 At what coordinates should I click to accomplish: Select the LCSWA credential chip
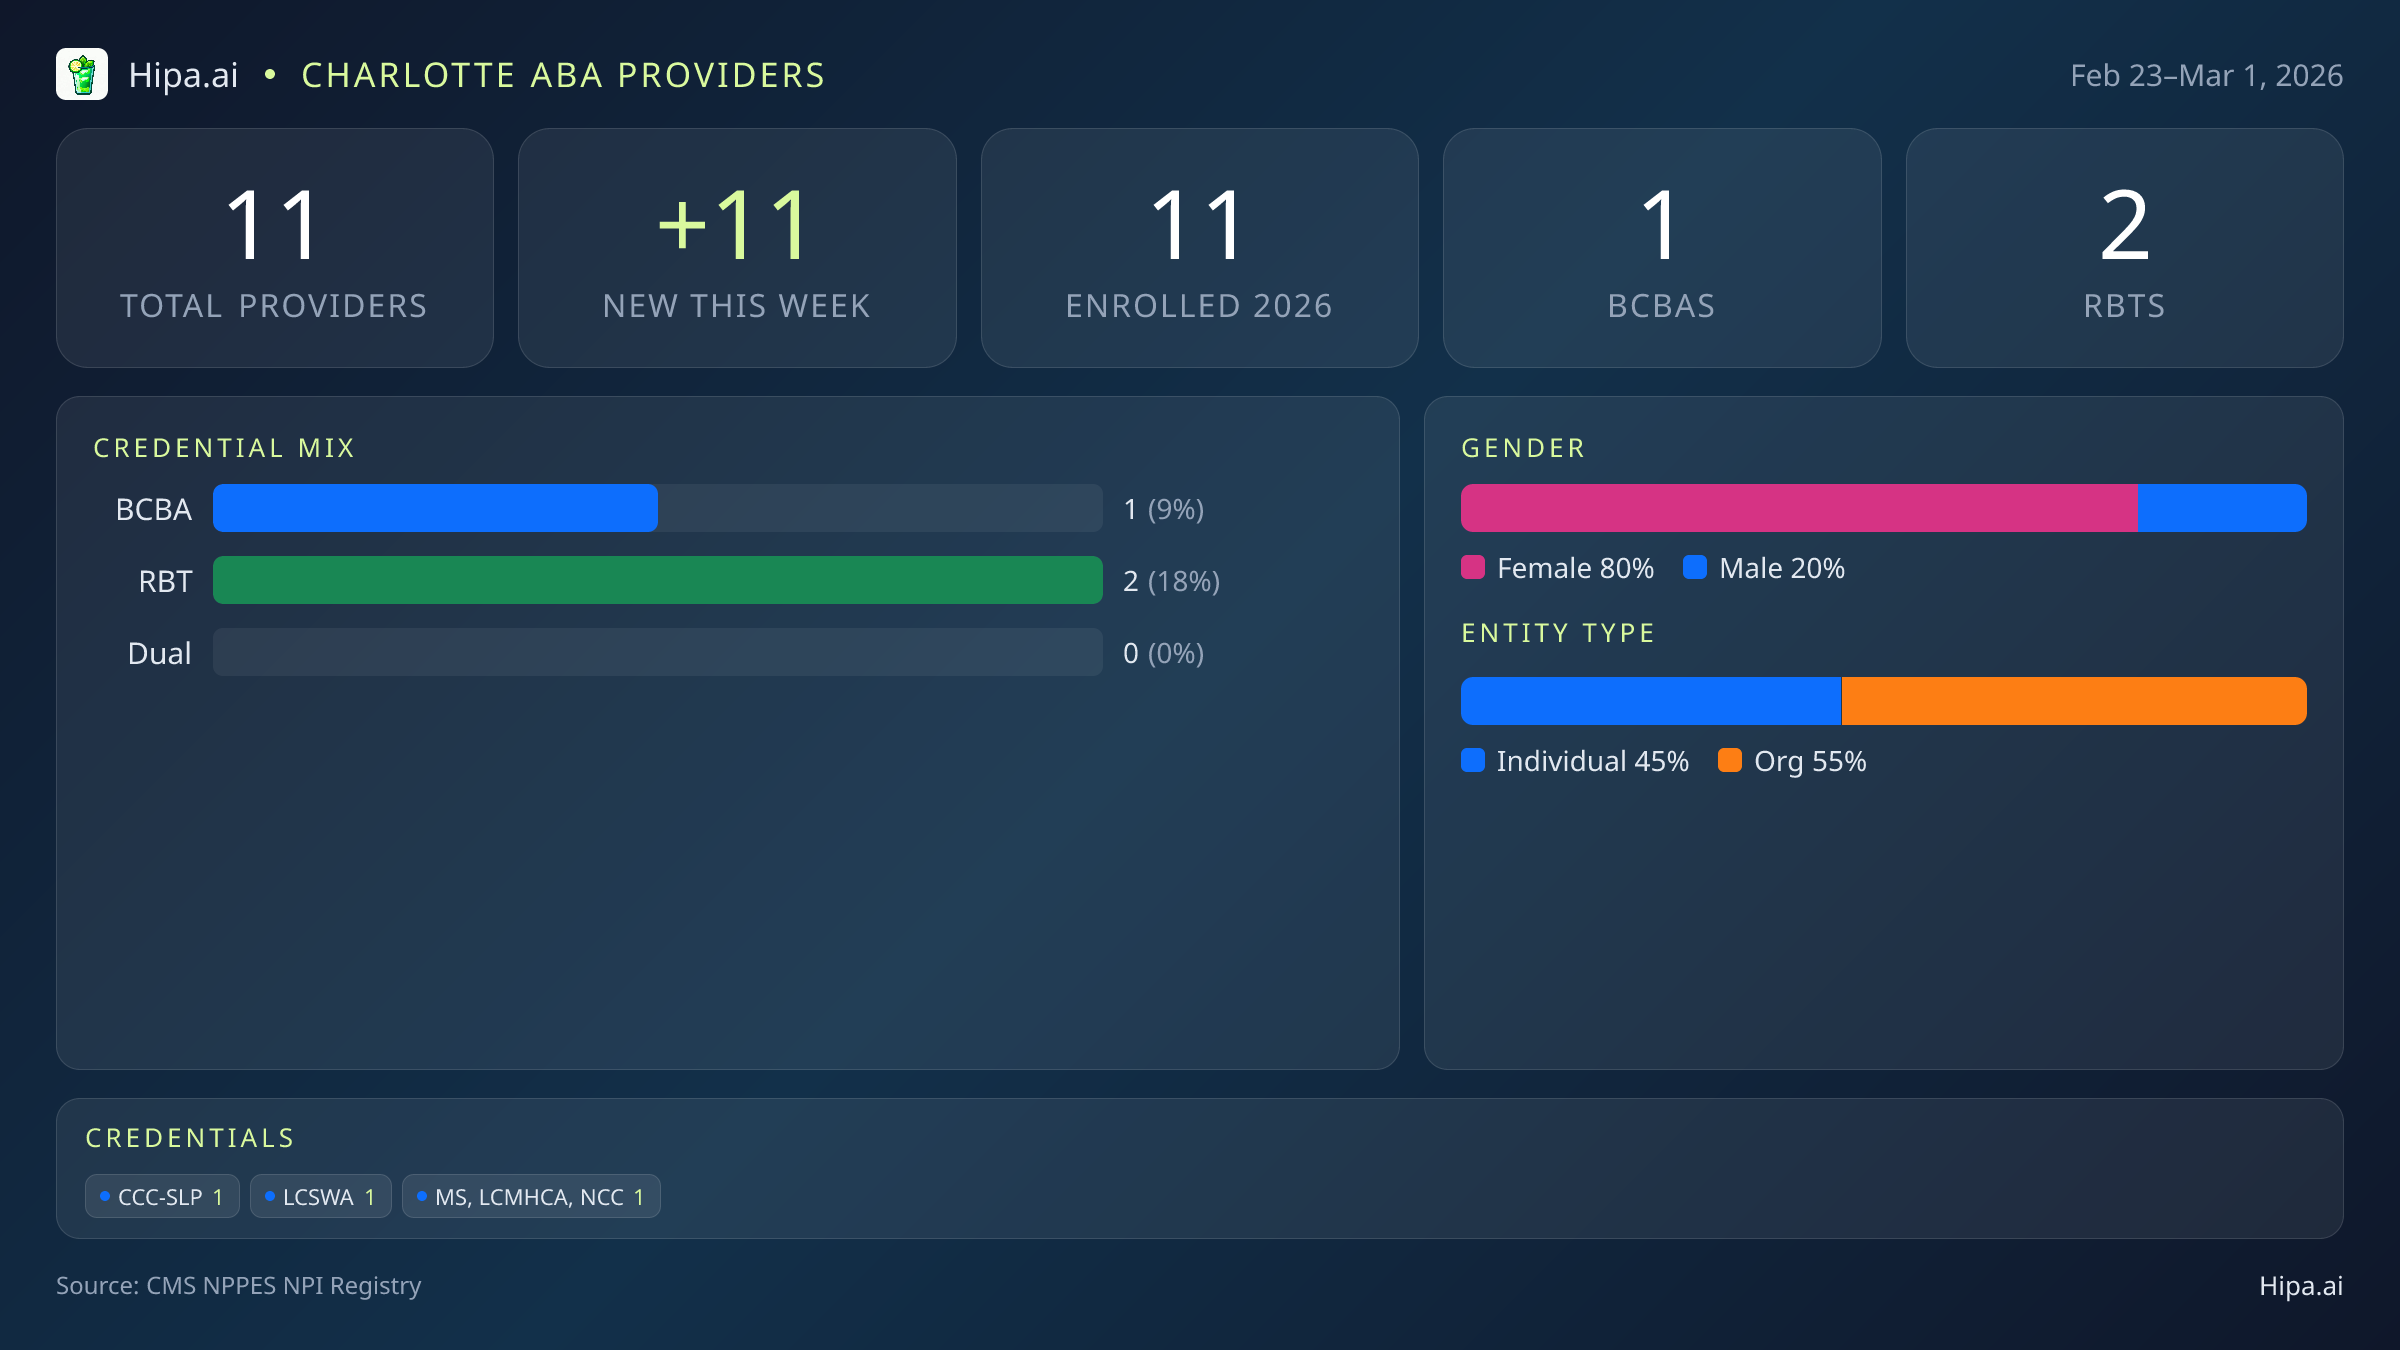coord(321,1196)
